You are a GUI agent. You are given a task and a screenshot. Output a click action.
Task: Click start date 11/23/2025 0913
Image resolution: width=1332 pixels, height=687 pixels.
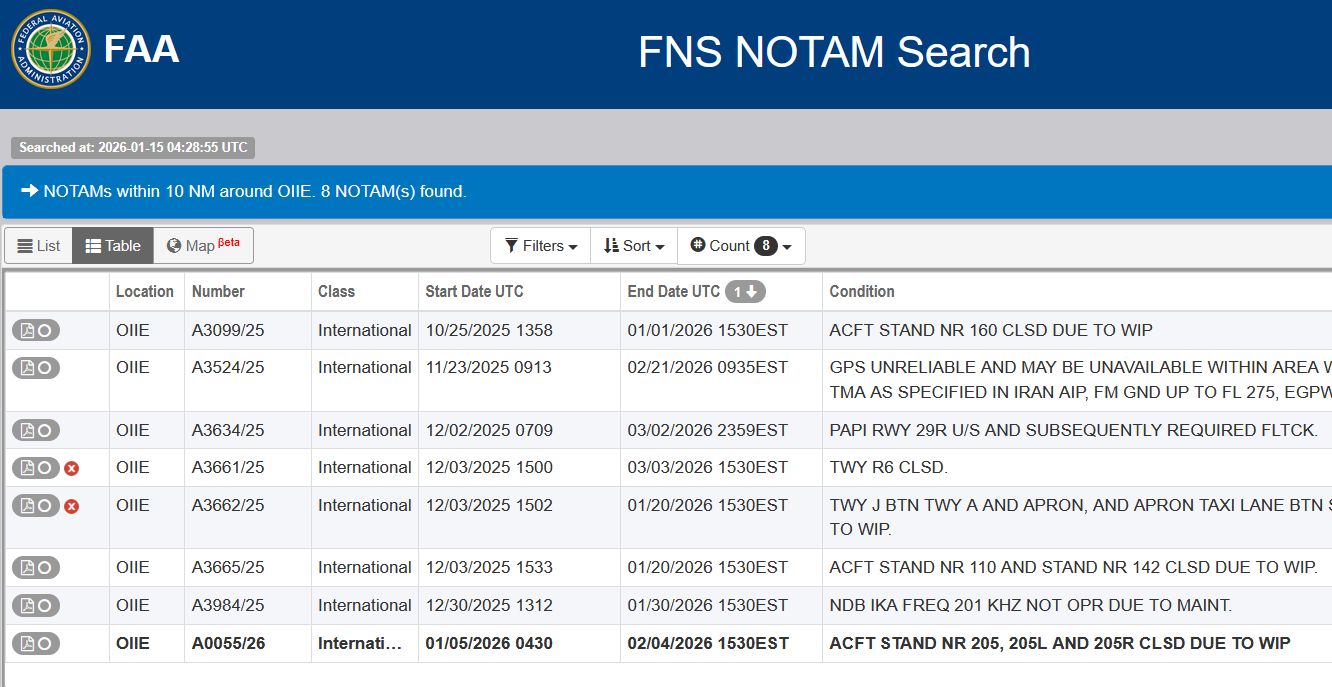(489, 368)
